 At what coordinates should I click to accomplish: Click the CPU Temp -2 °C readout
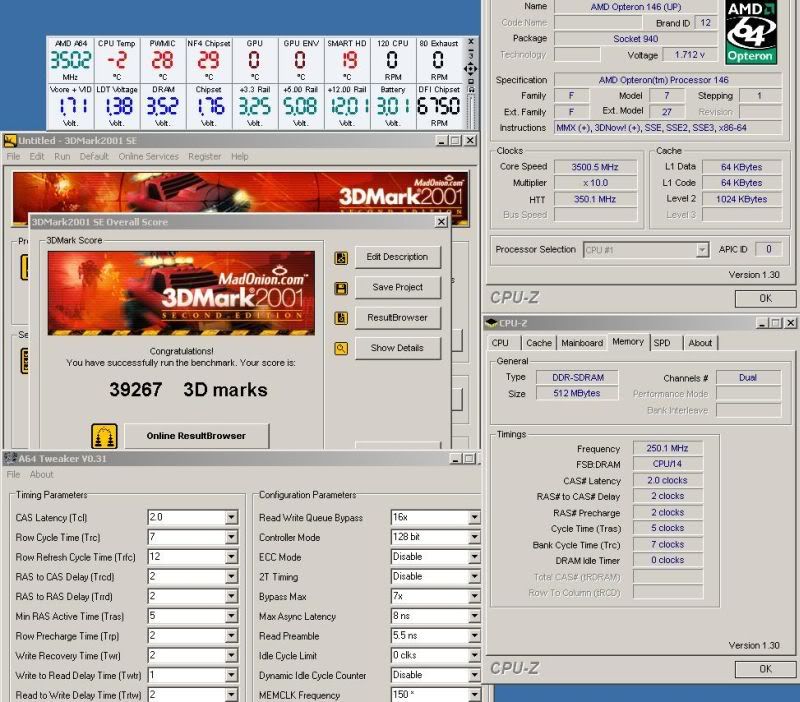pyautogui.click(x=116, y=60)
